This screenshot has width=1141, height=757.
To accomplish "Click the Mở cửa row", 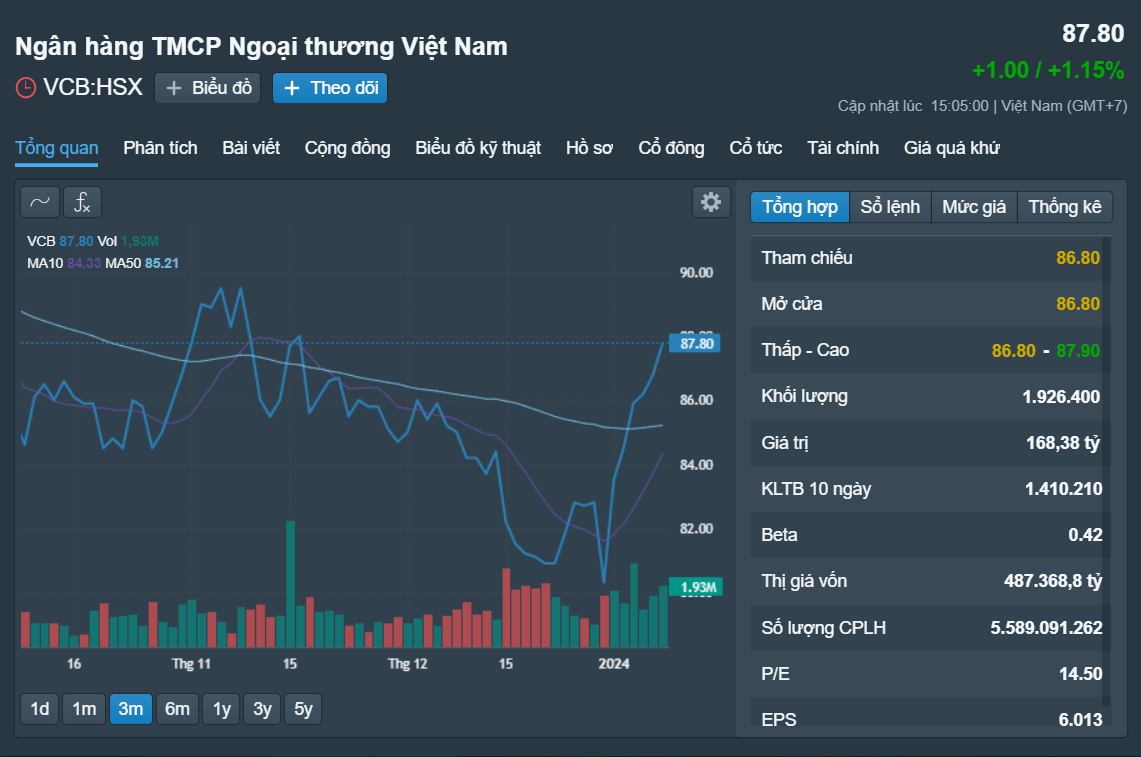I will (x=931, y=304).
